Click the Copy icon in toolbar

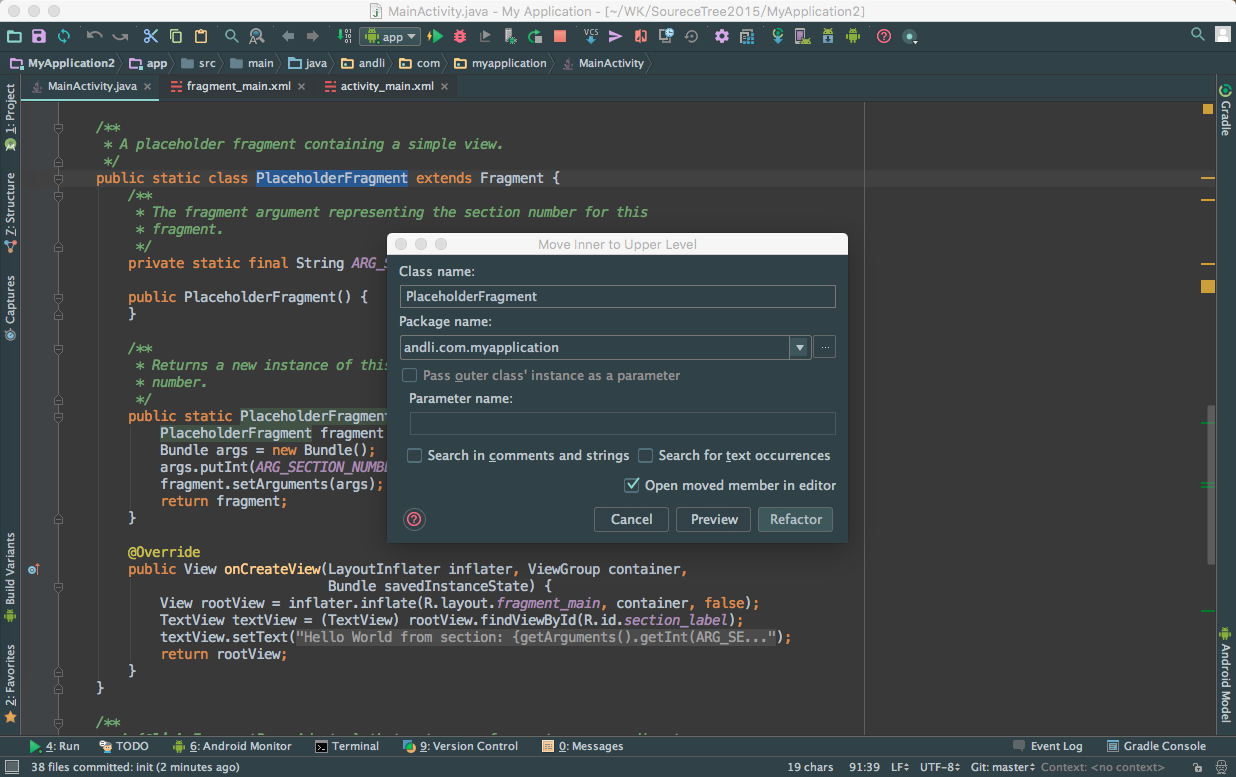[x=176, y=36]
